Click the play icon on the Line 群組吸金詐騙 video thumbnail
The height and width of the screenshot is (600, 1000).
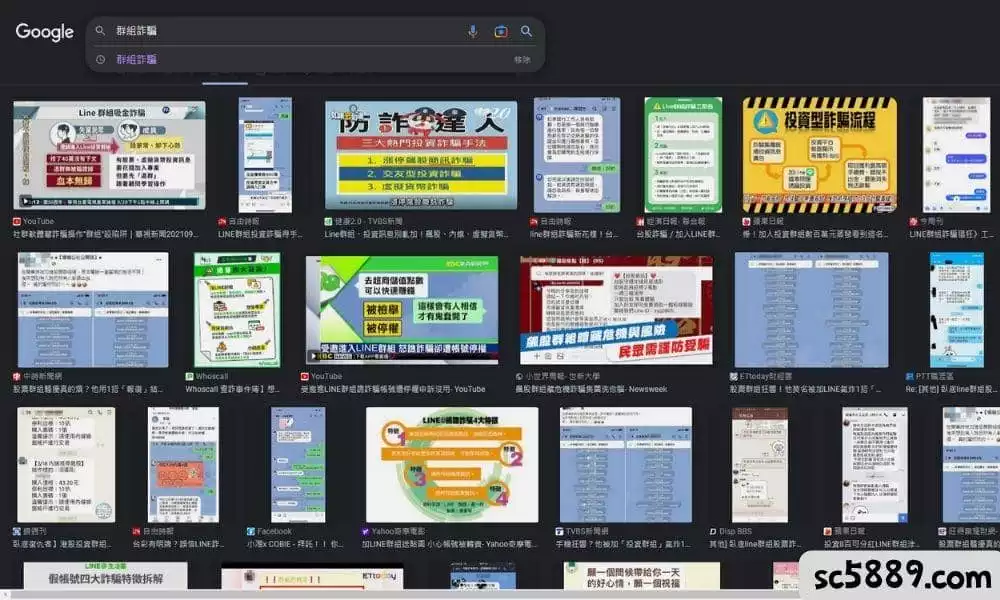point(26,201)
